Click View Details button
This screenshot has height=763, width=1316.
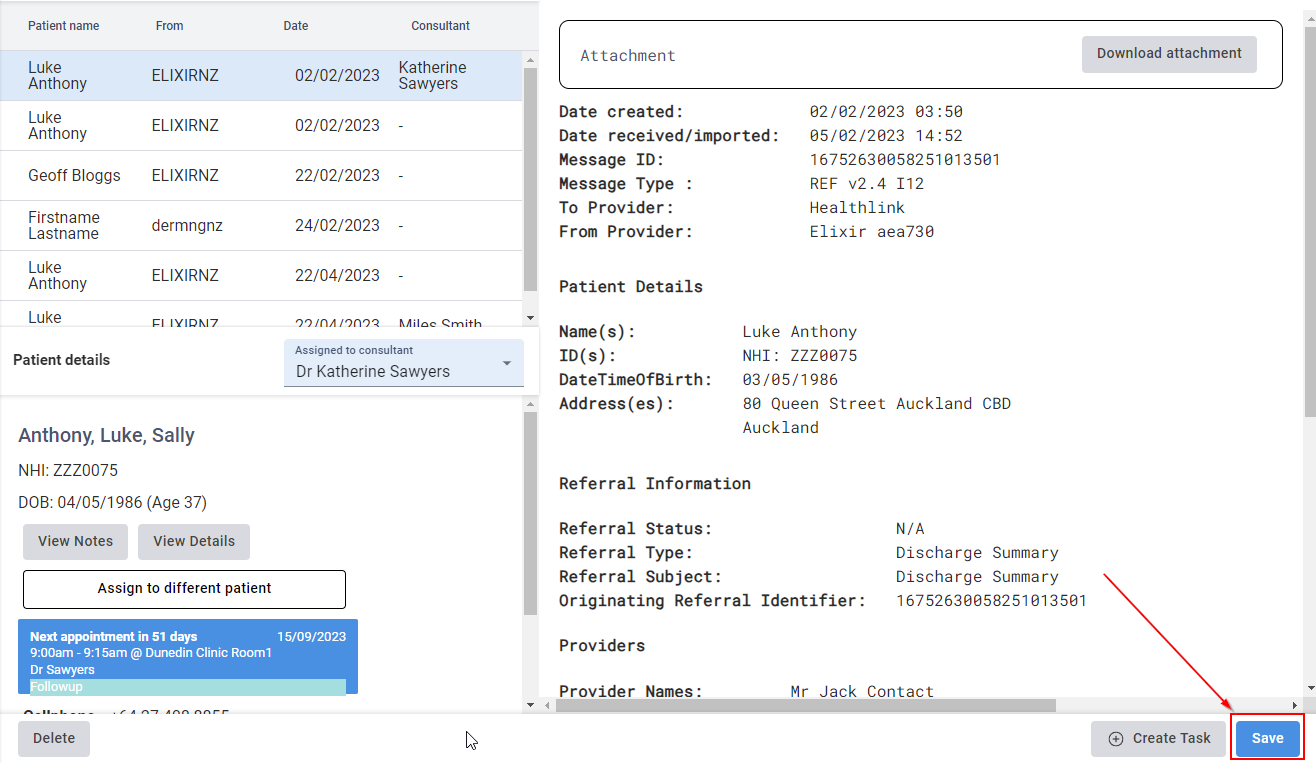[194, 542]
